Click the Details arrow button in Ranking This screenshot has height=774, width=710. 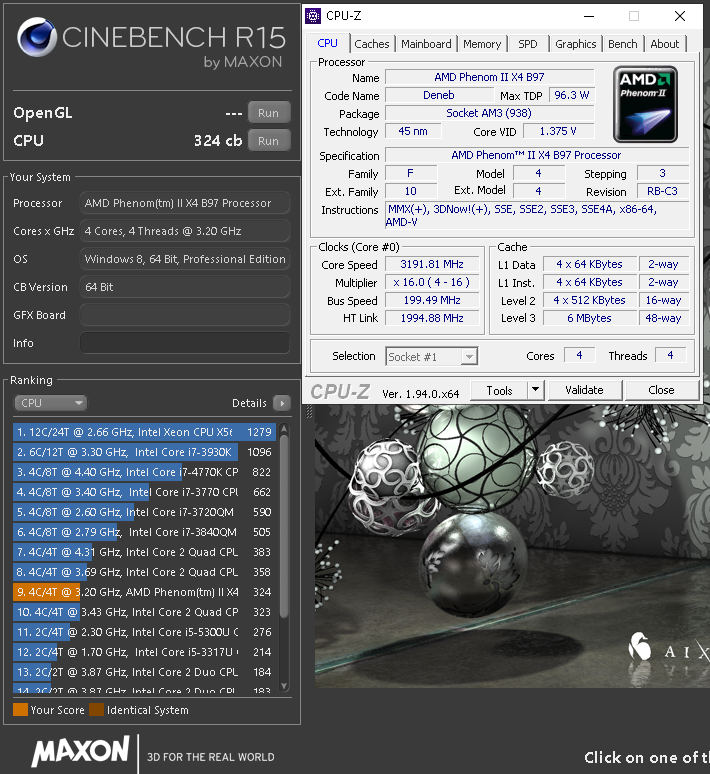coord(282,403)
